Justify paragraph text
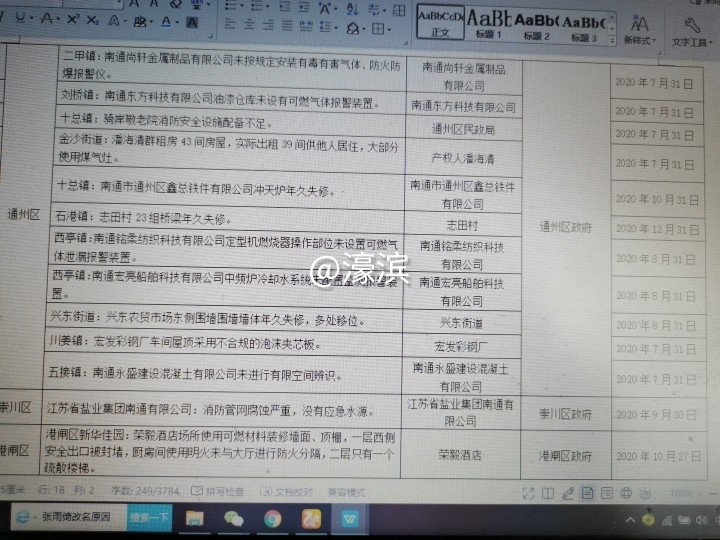Image resolution: width=720 pixels, height=540 pixels. click(x=287, y=26)
